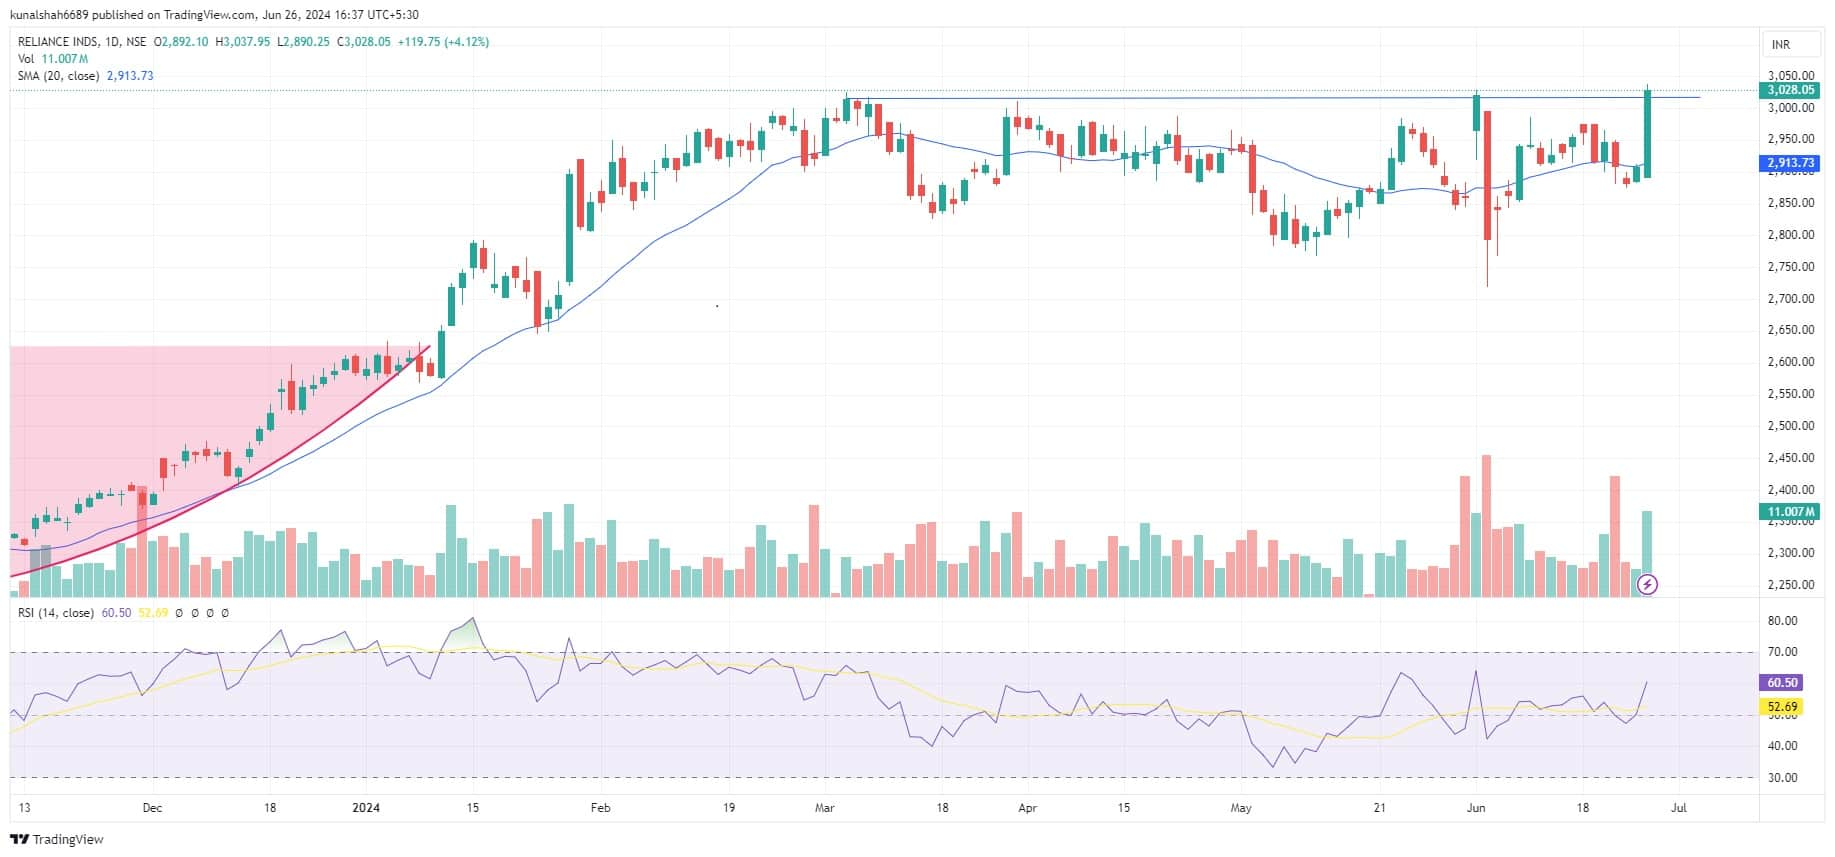Click the 30.00 RSI axis value

[x=1782, y=778]
